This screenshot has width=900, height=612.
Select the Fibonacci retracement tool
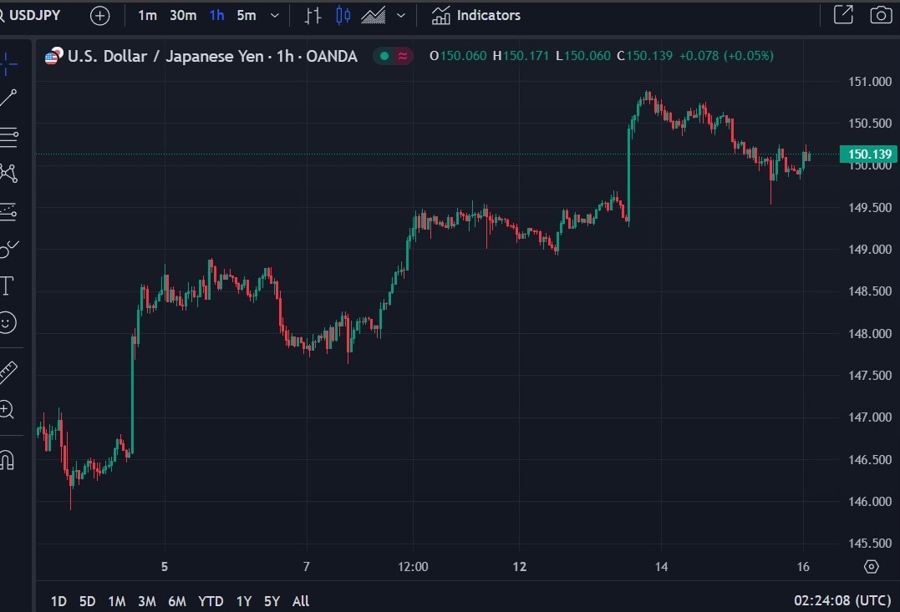[x=8, y=137]
